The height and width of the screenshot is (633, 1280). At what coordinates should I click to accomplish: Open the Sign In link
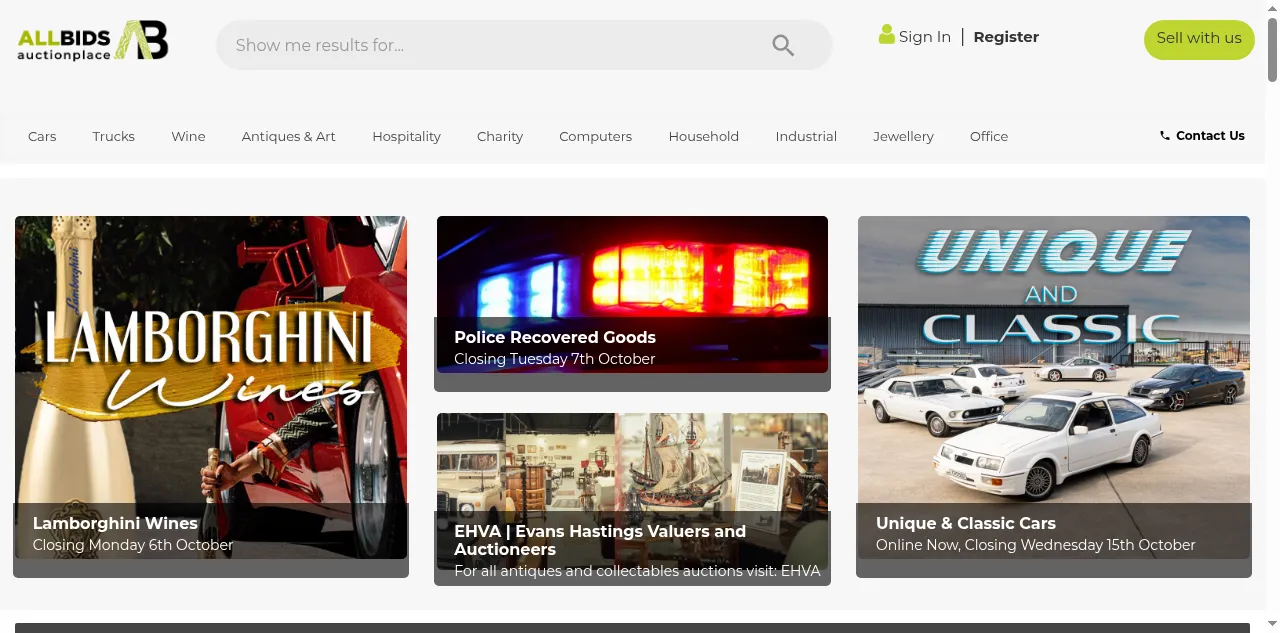point(925,37)
